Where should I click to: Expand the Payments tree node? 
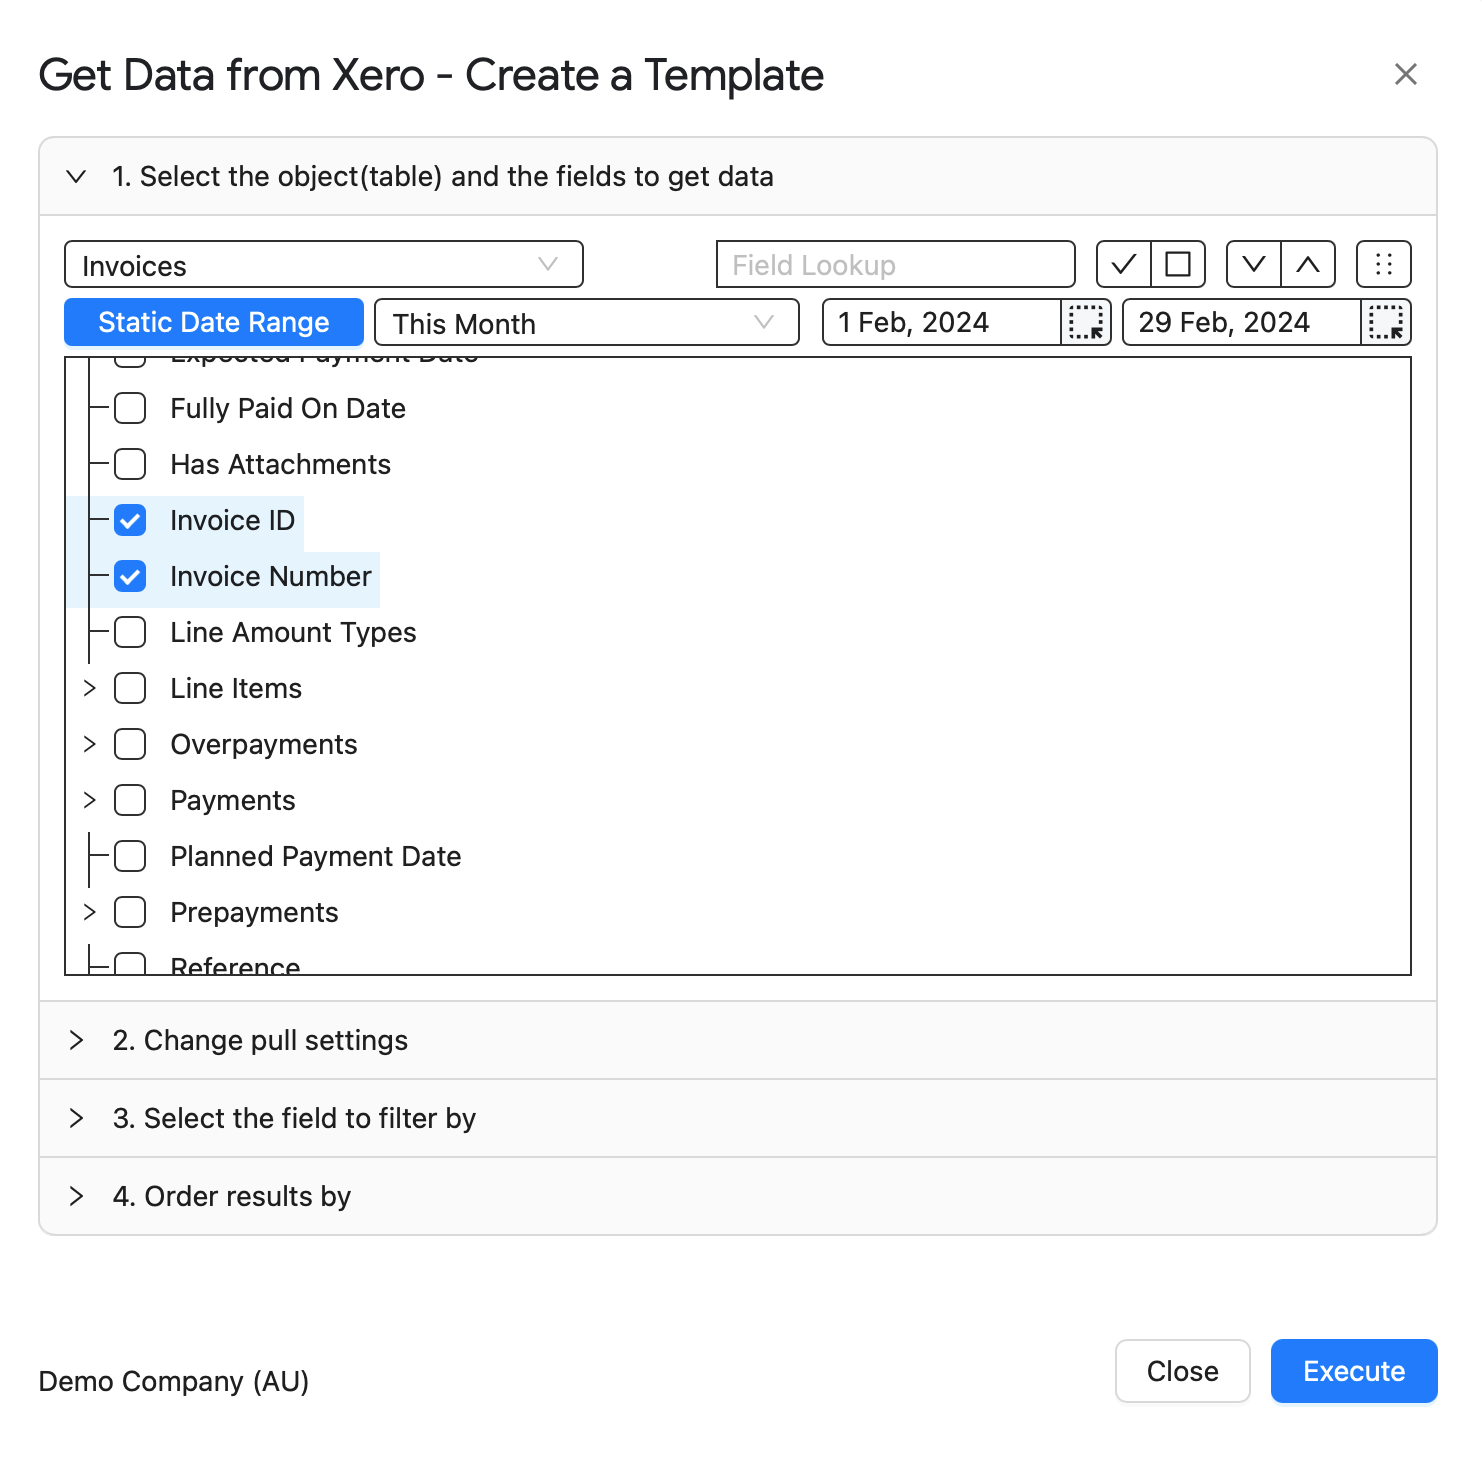pos(90,800)
